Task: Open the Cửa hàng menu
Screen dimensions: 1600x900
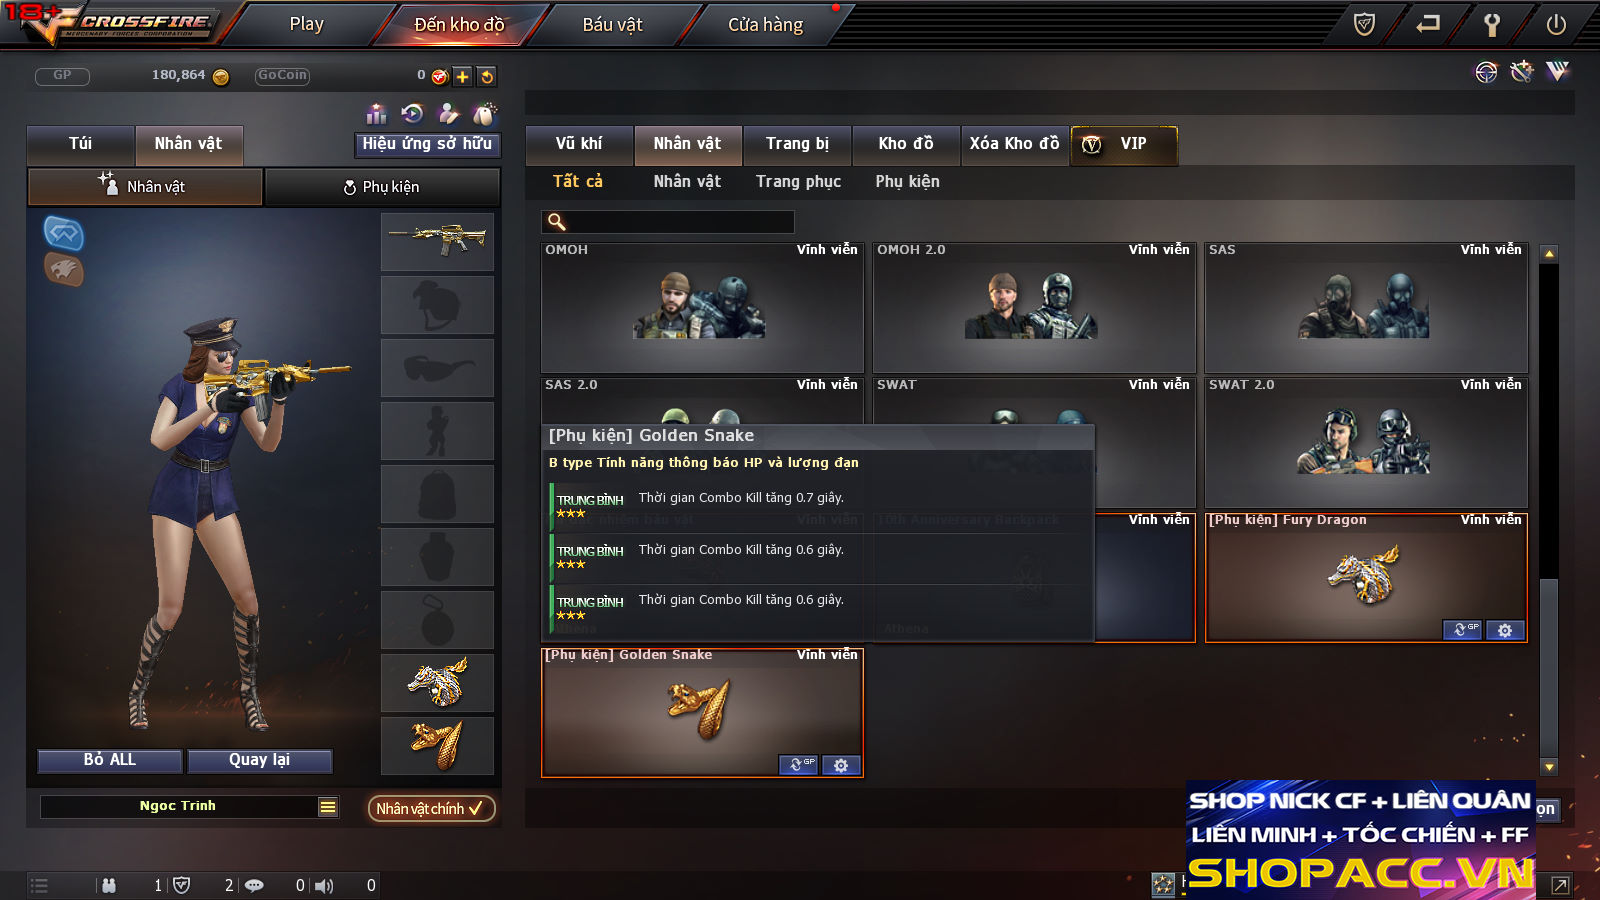Action: (x=765, y=25)
